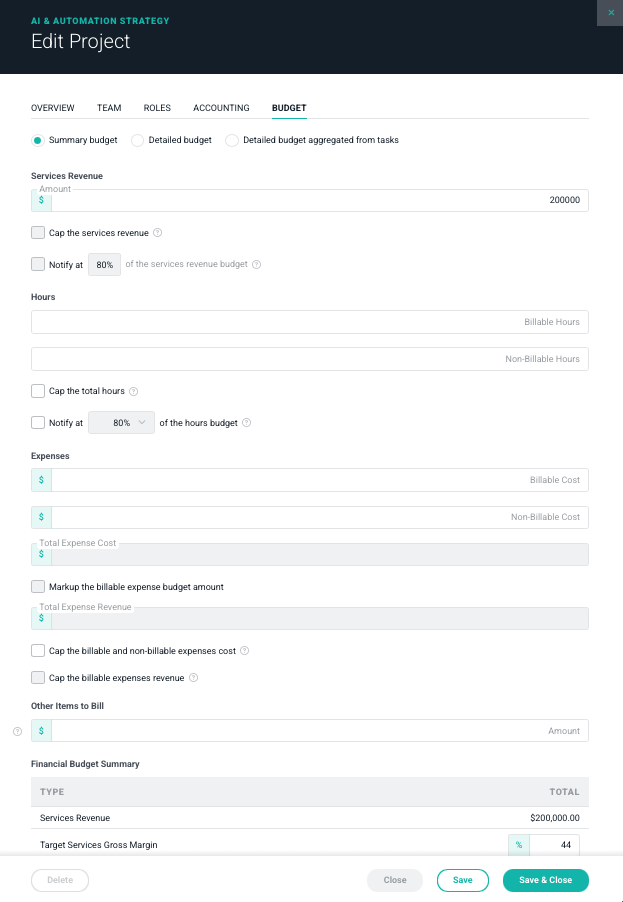Screen dimensions: 623x902
Task: Open the Team tab
Action: tap(109, 108)
